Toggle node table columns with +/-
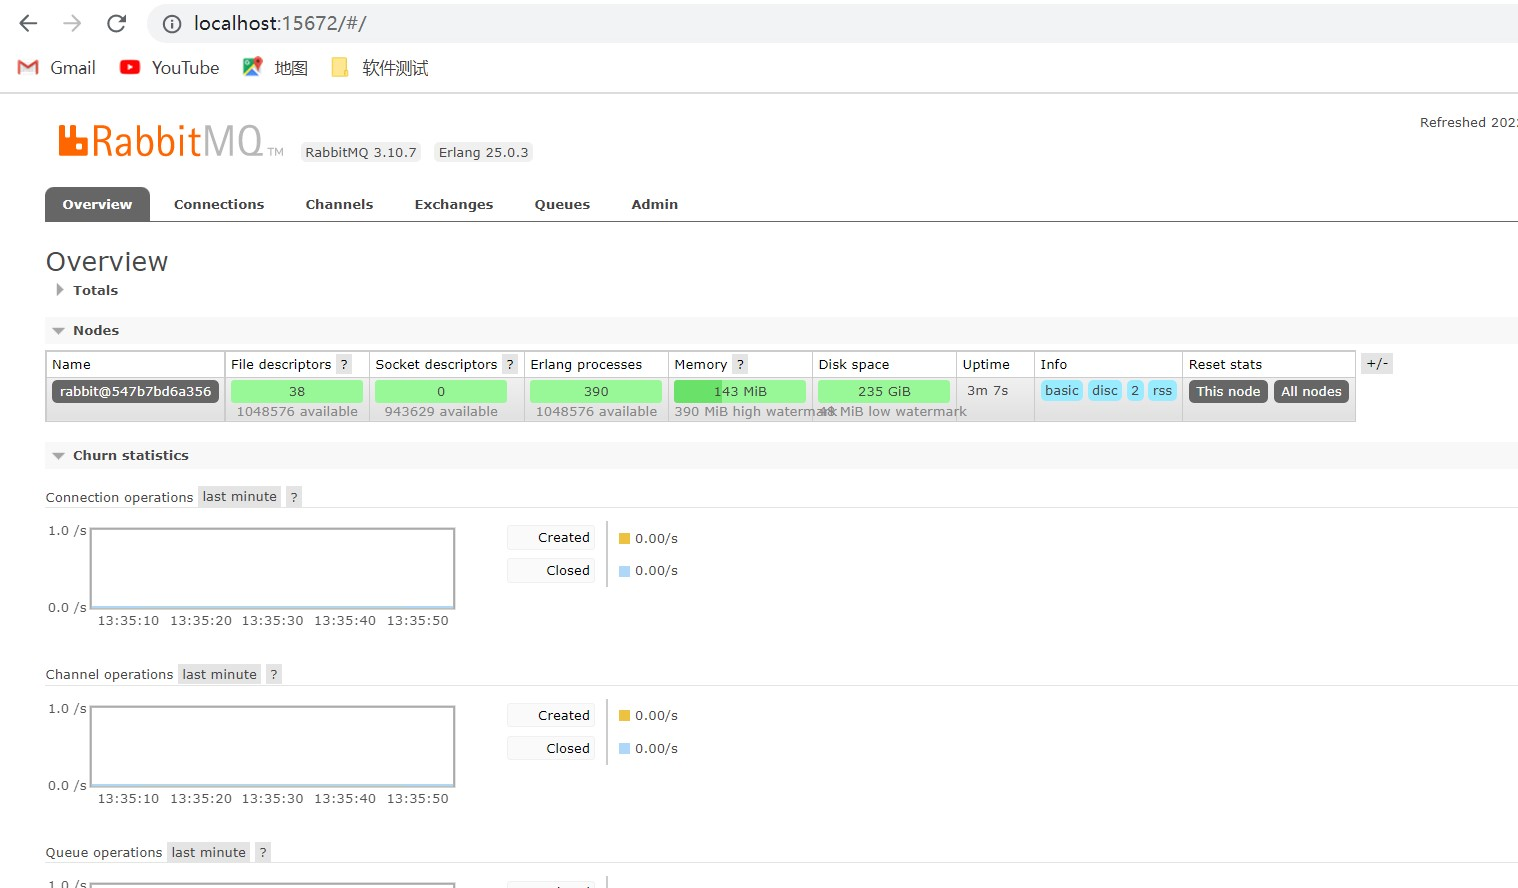The image size is (1518, 888). coord(1377,364)
